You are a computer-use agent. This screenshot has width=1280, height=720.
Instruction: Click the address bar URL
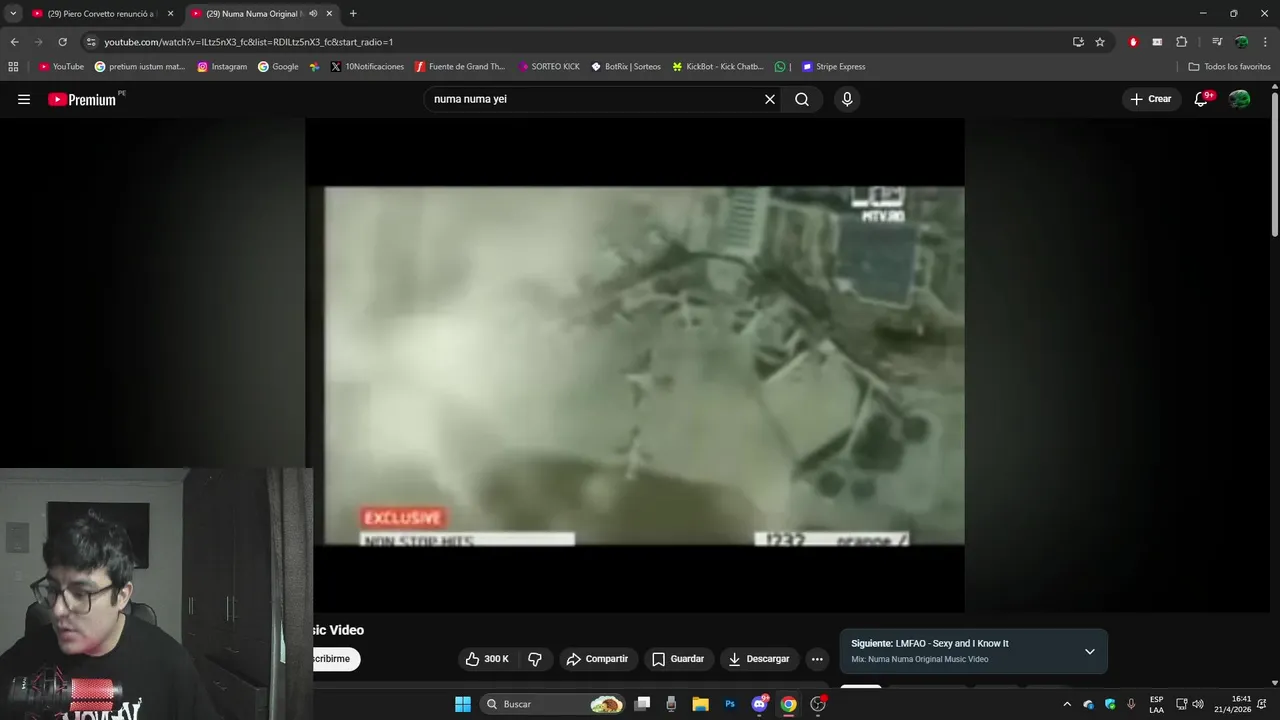249,42
